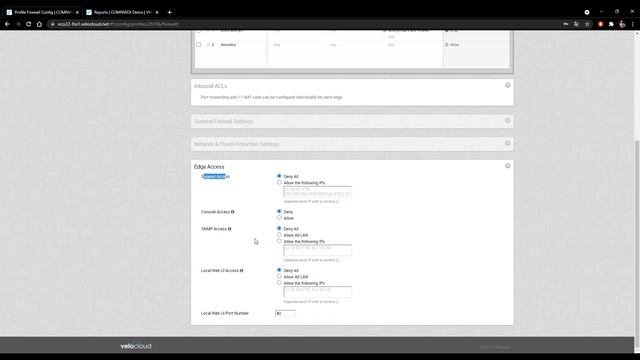Open a new browser tab
640x360 pixels.
point(169,12)
